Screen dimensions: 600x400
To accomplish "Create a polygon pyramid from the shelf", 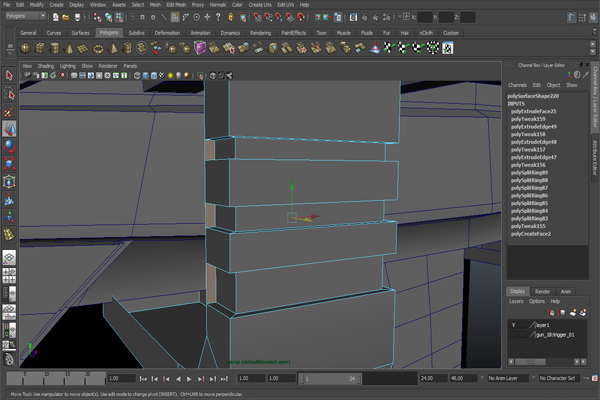I will [113, 48].
